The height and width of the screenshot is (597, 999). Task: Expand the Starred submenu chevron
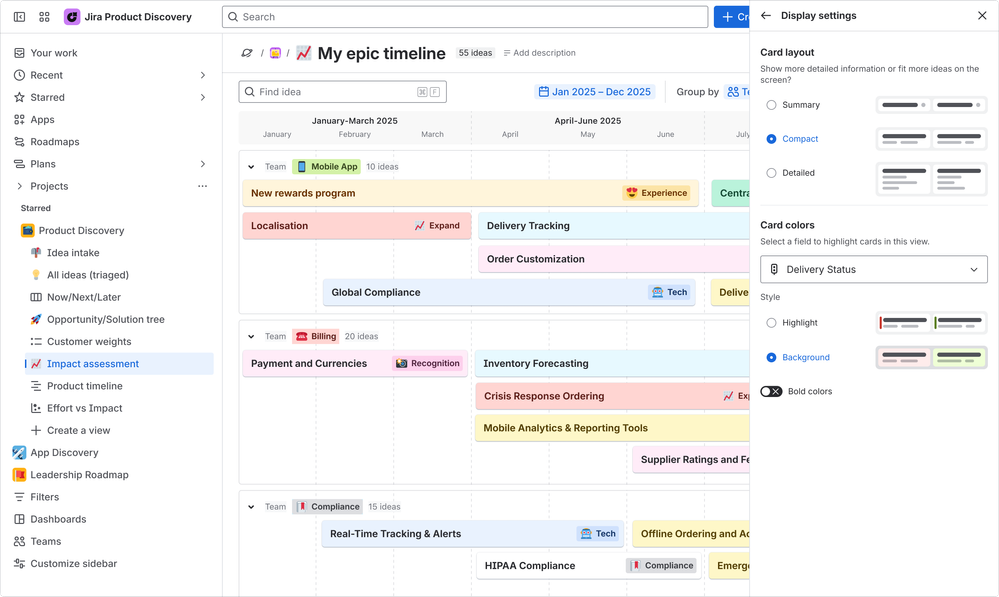pyautogui.click(x=203, y=97)
